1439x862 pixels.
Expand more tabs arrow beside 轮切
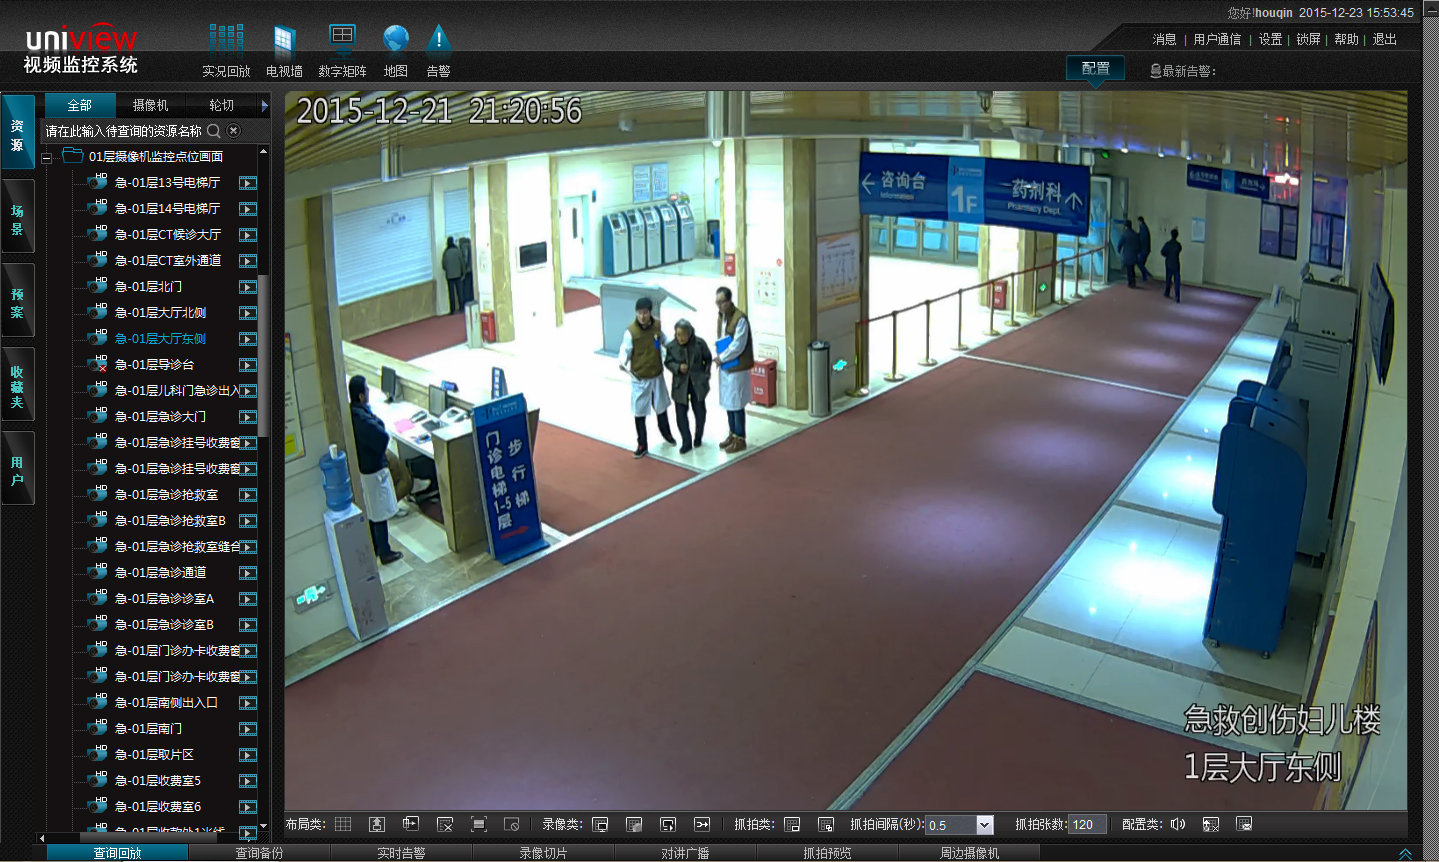(x=264, y=105)
